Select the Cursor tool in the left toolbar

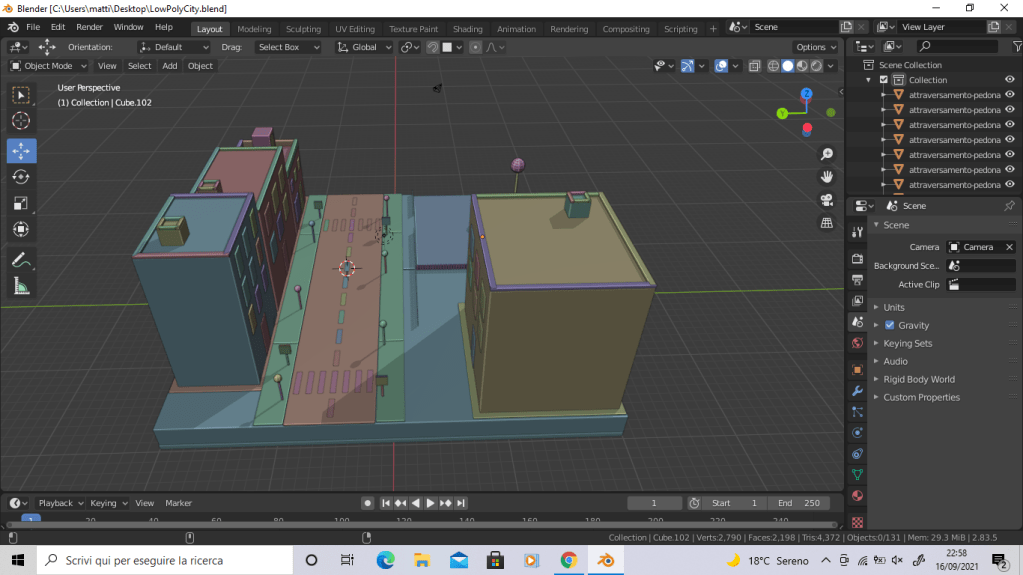coord(21,121)
